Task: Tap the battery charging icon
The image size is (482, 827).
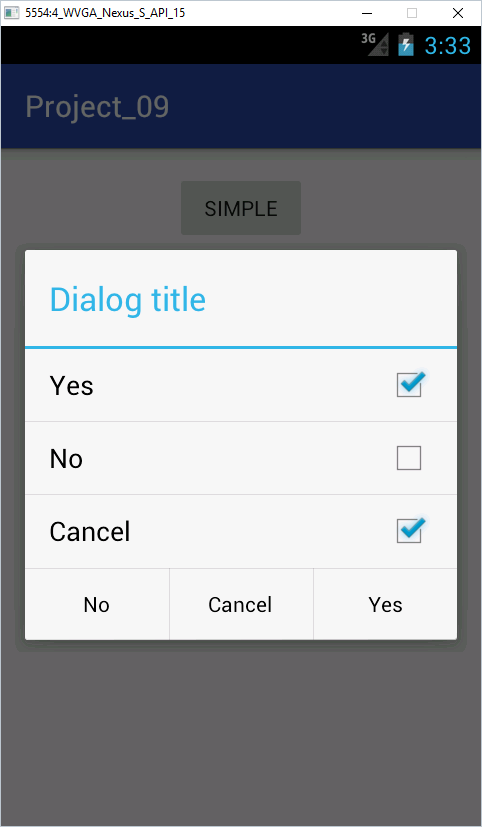Action: pos(406,45)
